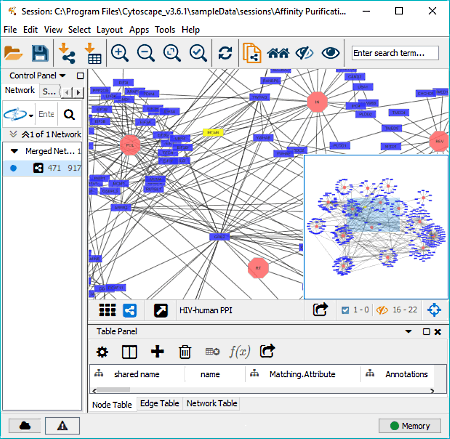Sort by shared name column header
This screenshot has width=450, height=439.
(x=137, y=374)
